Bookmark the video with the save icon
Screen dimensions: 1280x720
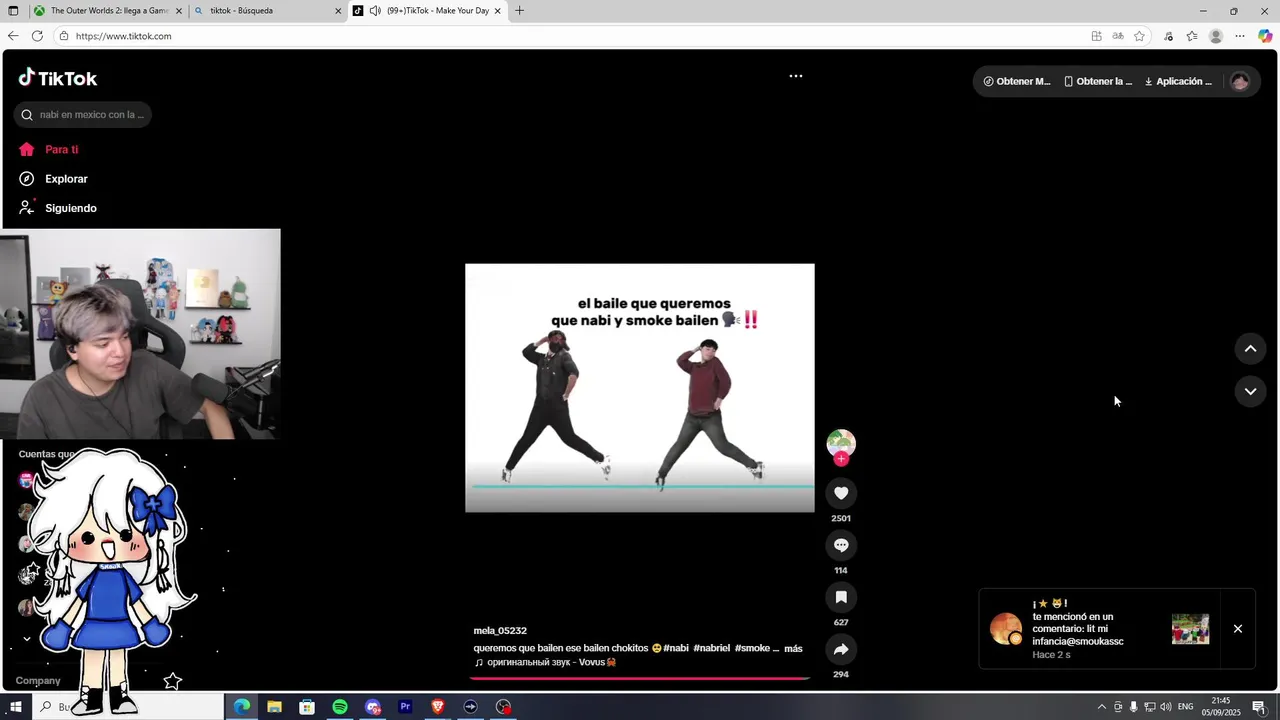(841, 597)
